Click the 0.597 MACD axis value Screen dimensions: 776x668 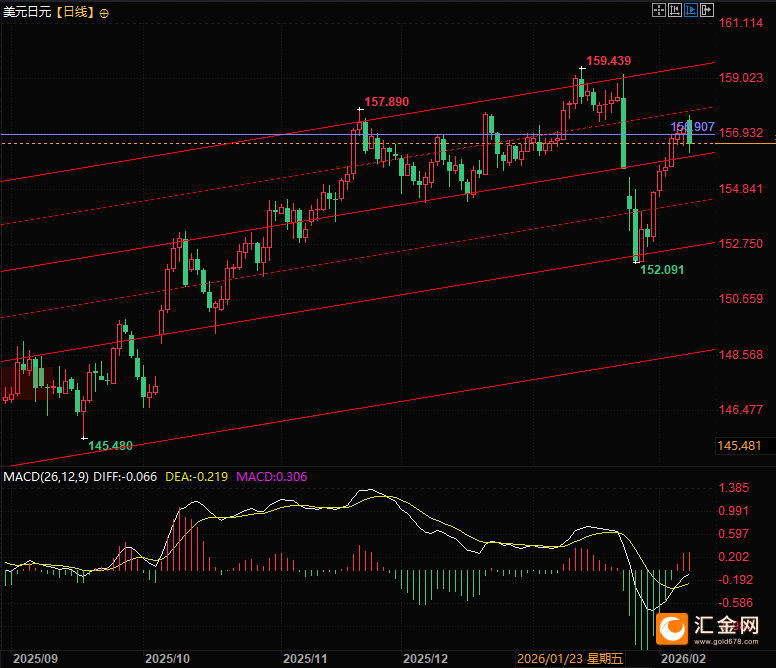click(734, 534)
